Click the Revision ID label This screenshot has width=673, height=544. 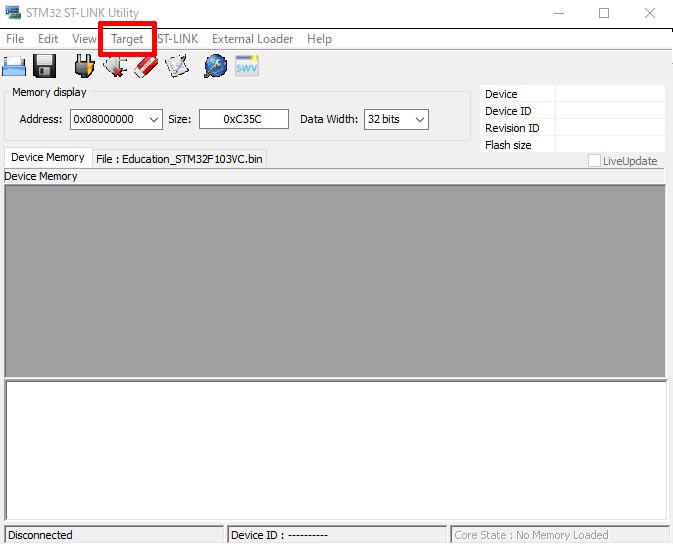[512, 128]
